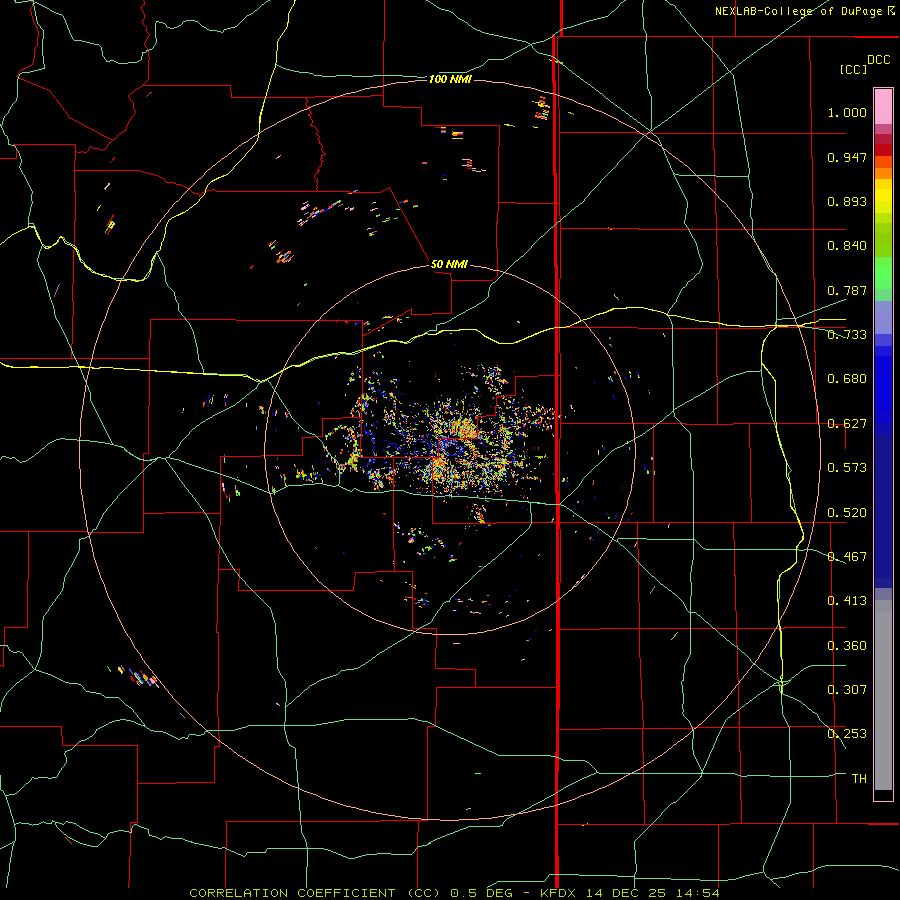Viewport: 900px width, 900px height.
Task: Click the 0.680 scale value
Action: pyautogui.click(x=847, y=379)
